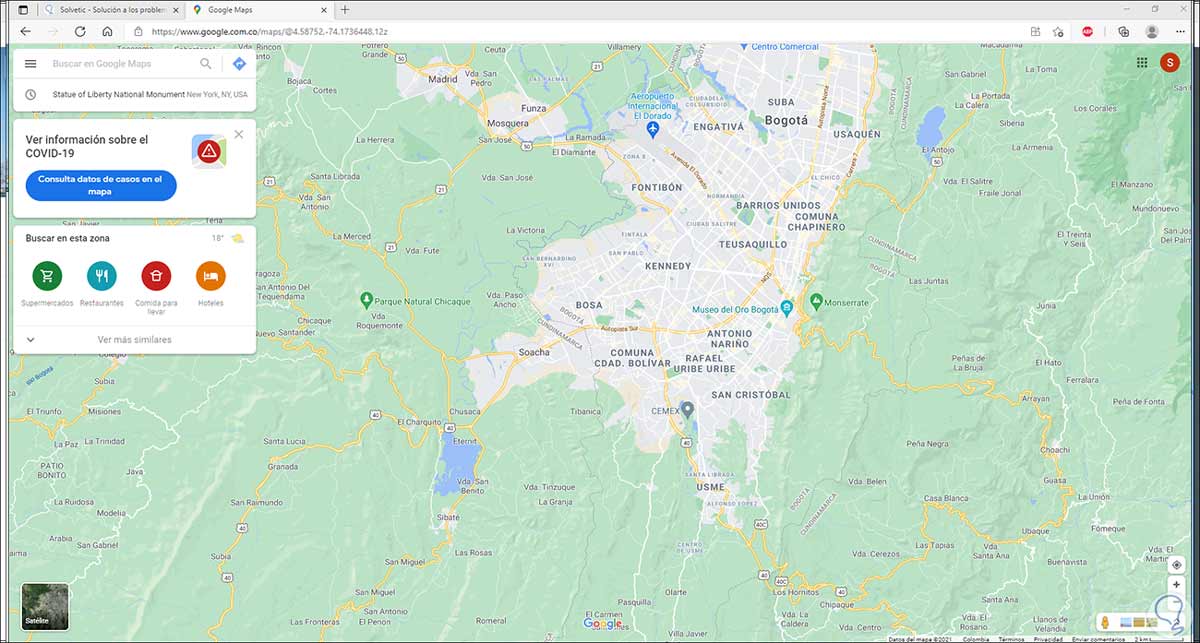1200x643 pixels.
Task: Click Consulta datos de casos en el mapa
Action: 101,185
